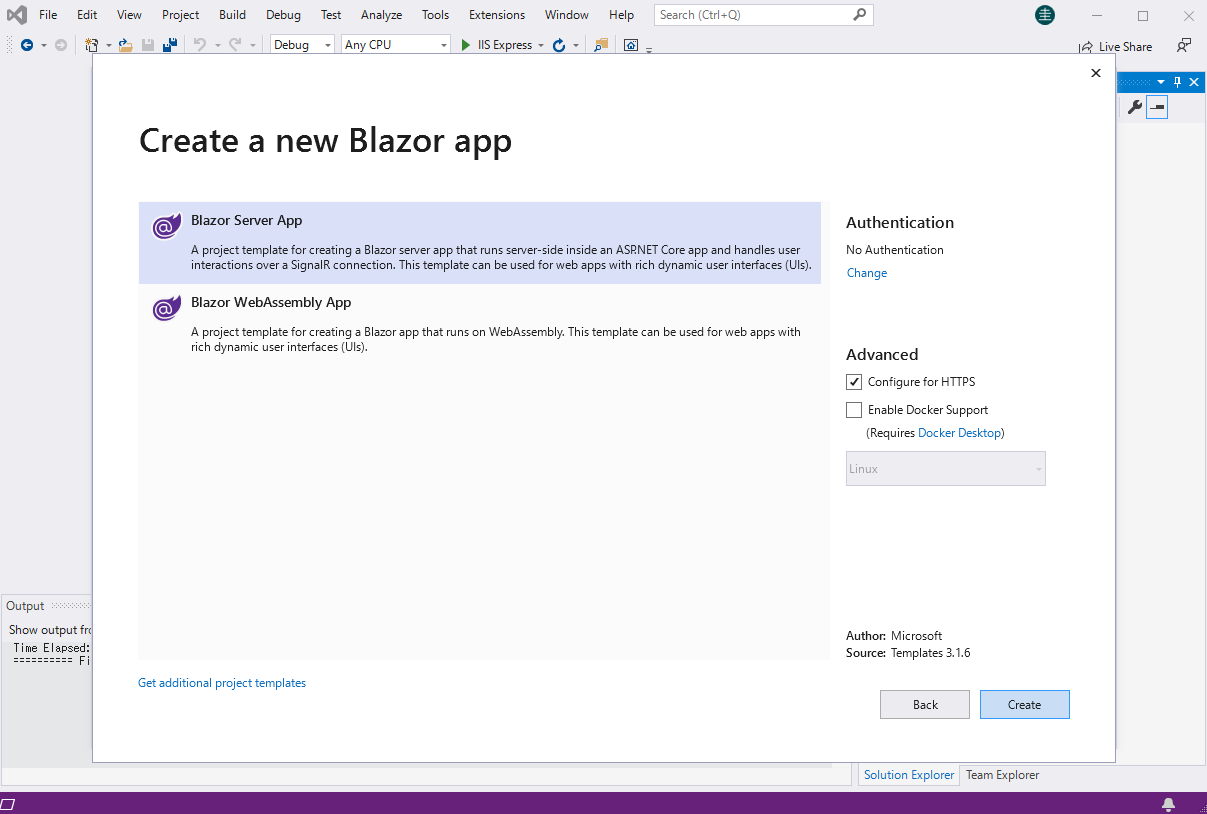Uncheck Configure for HTTPS

[x=854, y=381]
